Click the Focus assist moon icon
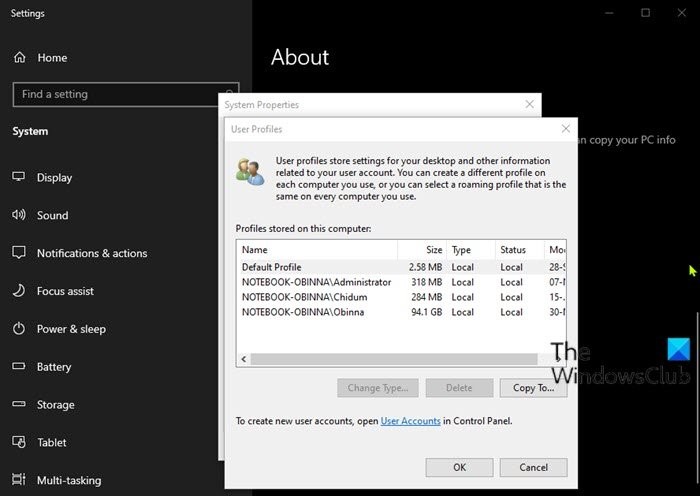 19,291
